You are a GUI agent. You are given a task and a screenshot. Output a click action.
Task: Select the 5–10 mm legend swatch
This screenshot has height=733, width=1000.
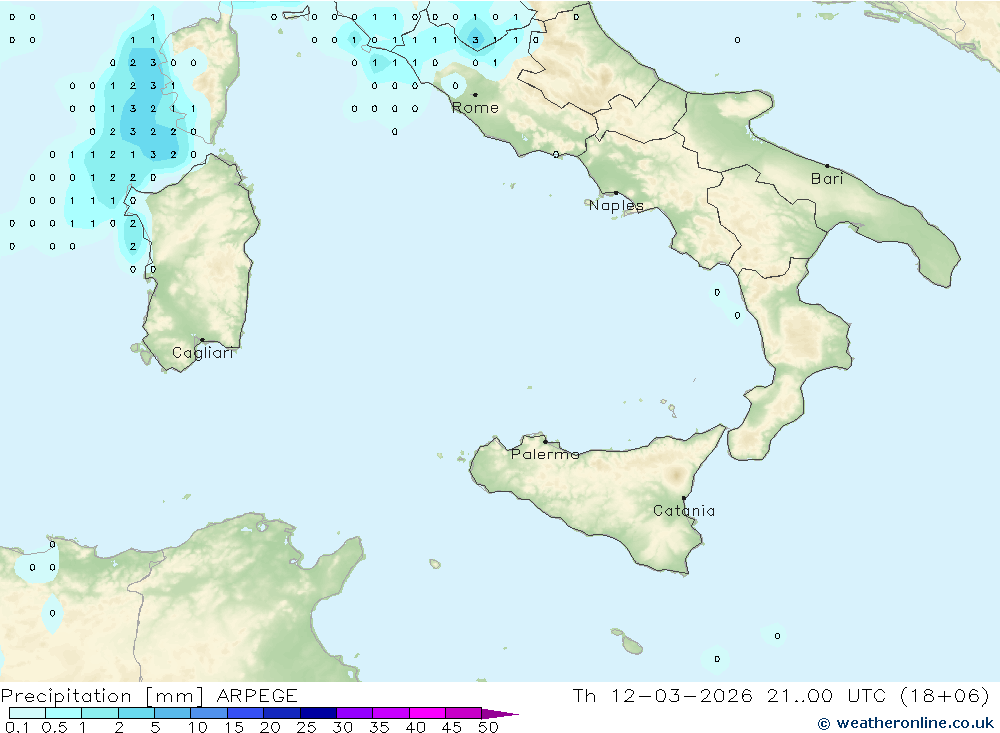(x=173, y=713)
